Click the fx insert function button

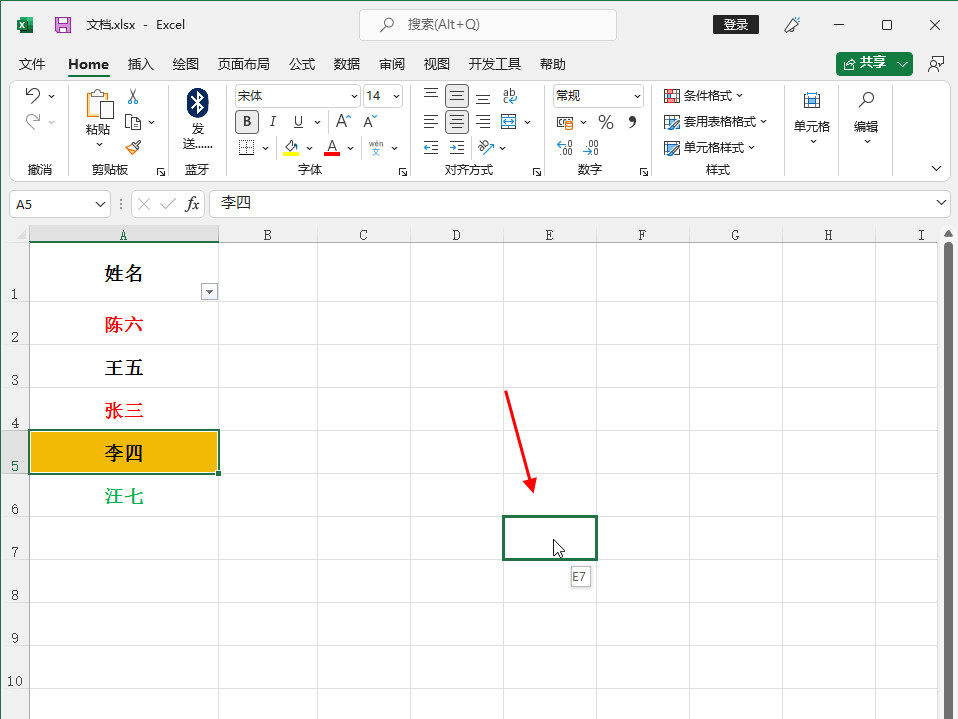[x=192, y=204]
